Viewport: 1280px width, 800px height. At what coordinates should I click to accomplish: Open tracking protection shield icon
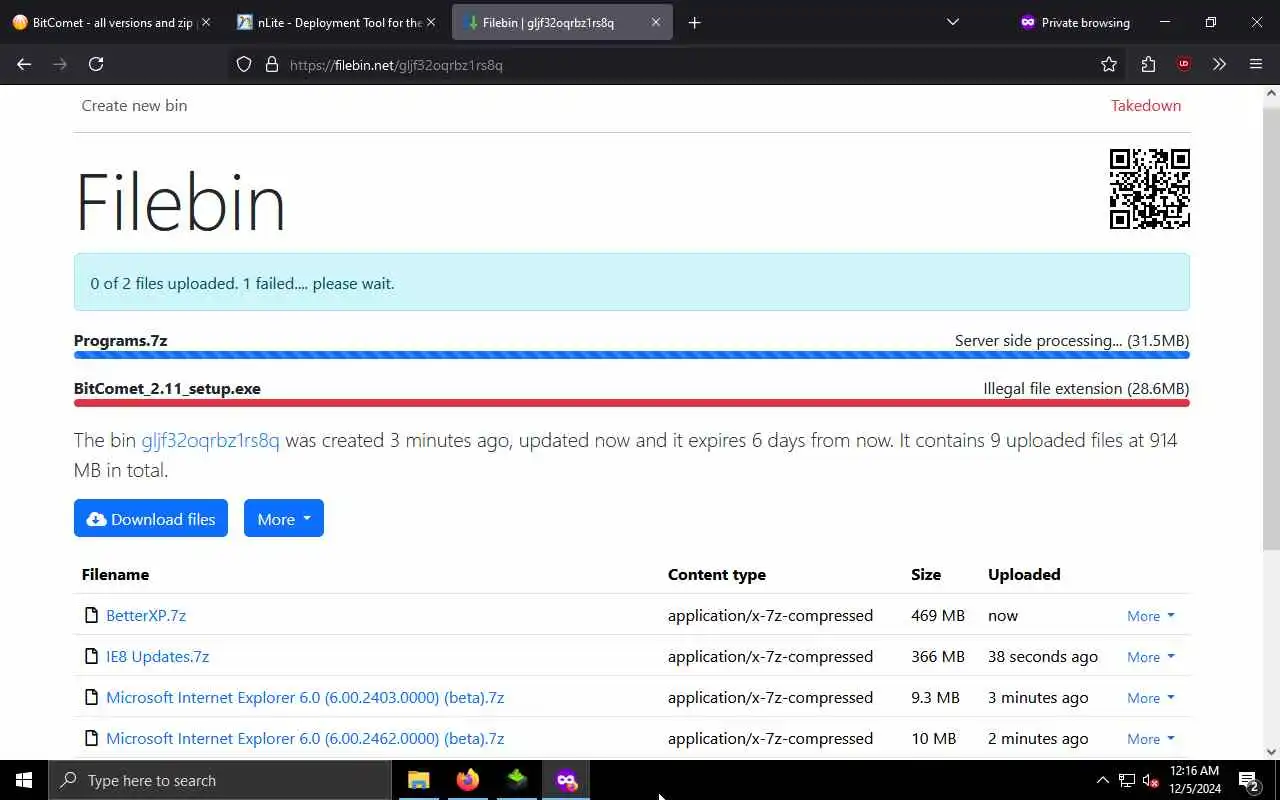click(x=244, y=64)
